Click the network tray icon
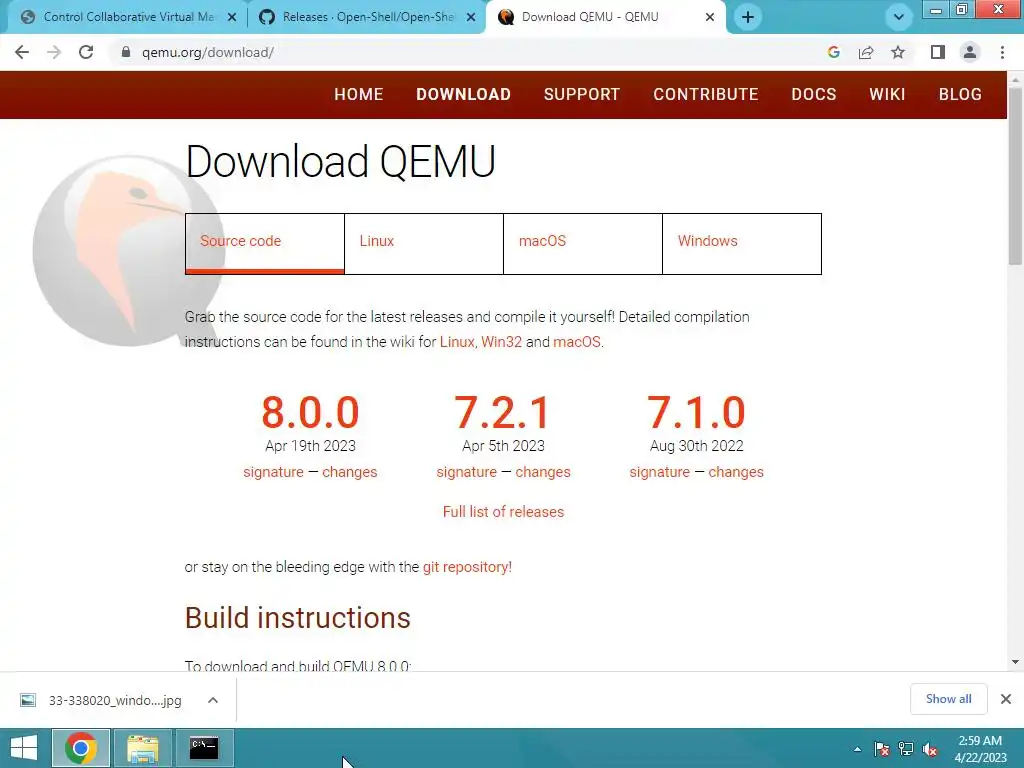1024x768 pixels. [906, 749]
